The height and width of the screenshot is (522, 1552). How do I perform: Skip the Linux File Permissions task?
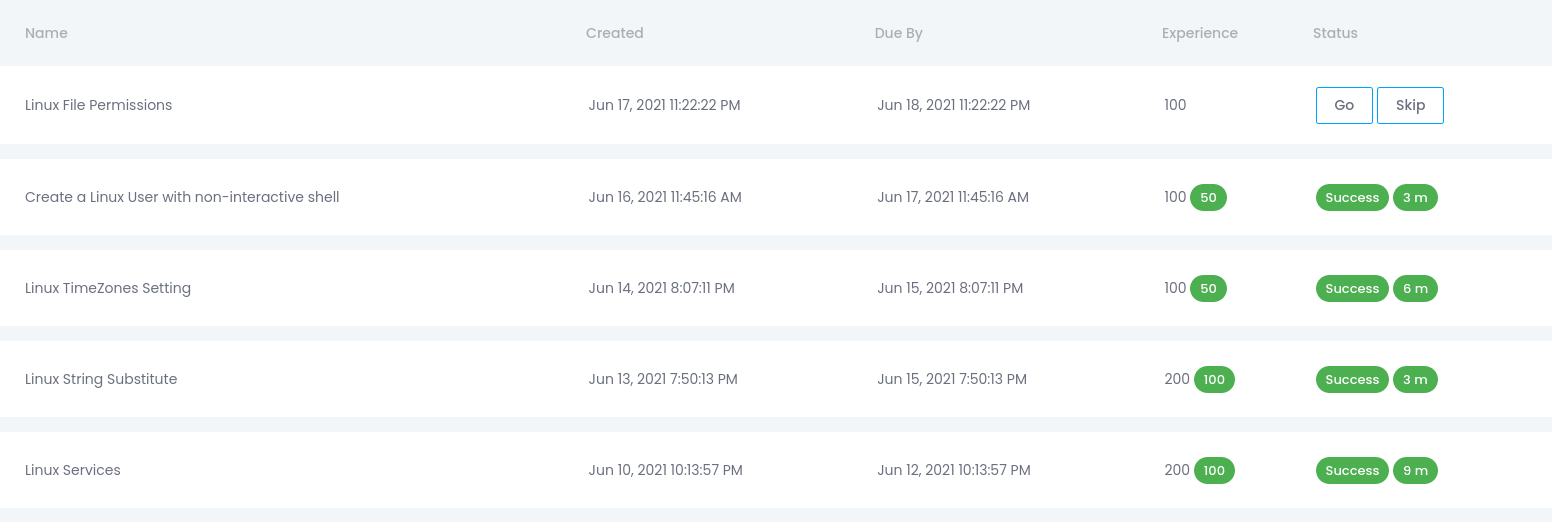[x=1410, y=105]
